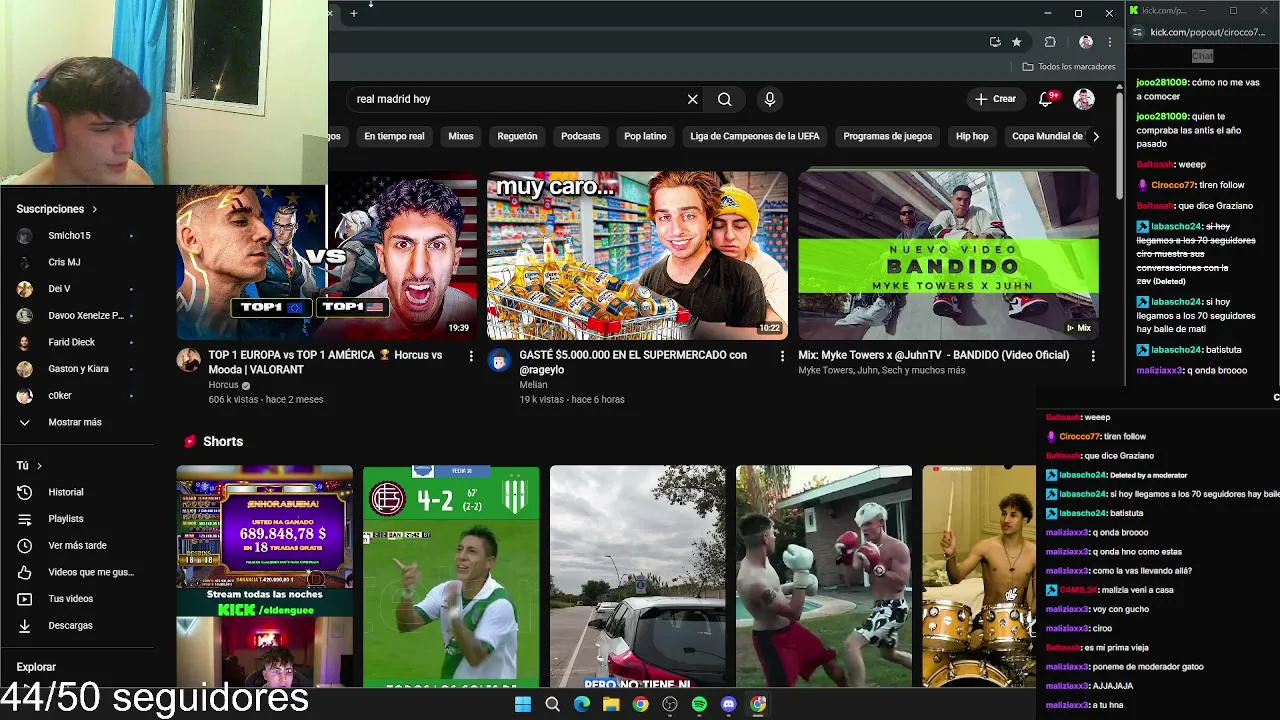Expand the Suscripciones section chevron

(x=95, y=209)
